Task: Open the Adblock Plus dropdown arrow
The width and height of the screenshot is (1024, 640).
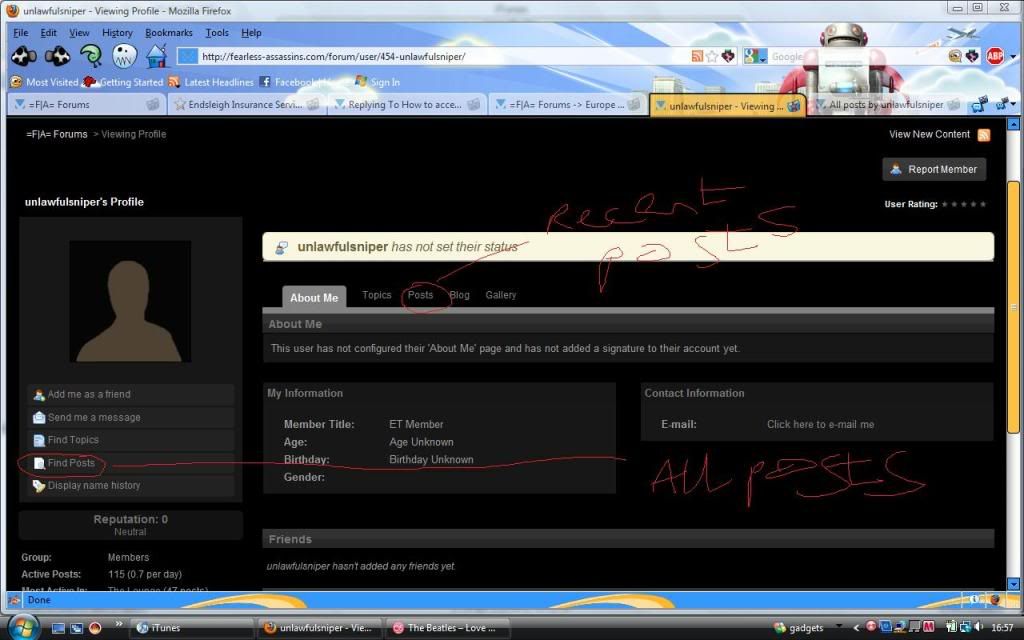Action: tap(1013, 57)
